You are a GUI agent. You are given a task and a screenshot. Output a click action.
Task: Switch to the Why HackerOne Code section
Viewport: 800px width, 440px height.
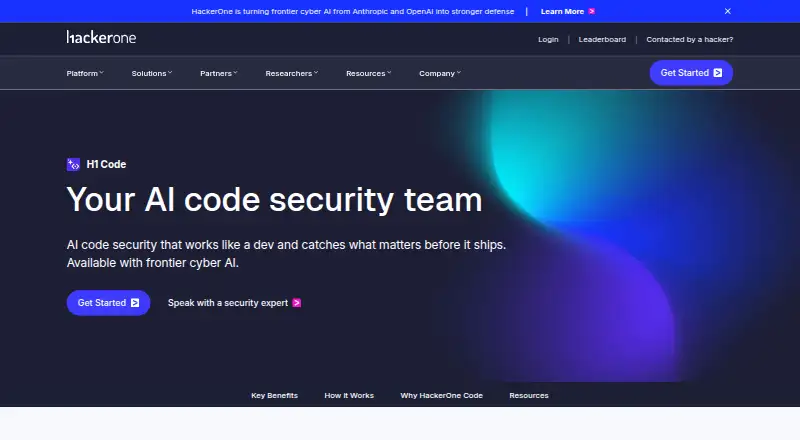click(441, 396)
